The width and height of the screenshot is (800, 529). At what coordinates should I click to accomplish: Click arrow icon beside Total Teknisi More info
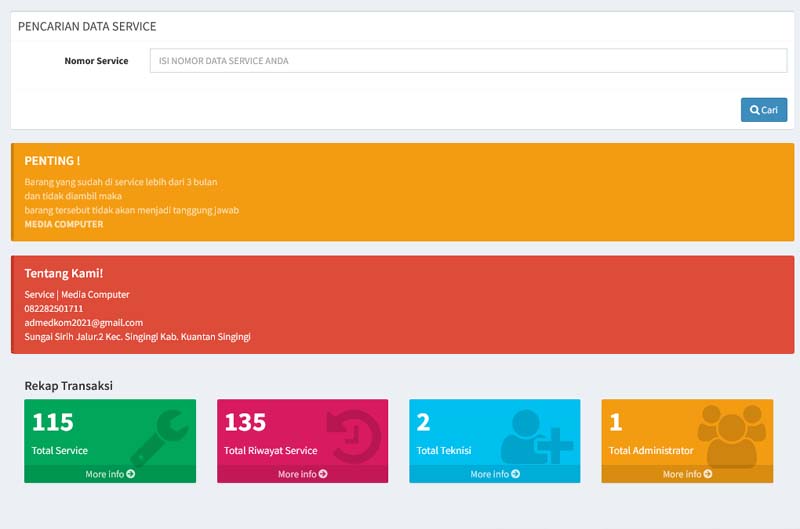pos(516,474)
